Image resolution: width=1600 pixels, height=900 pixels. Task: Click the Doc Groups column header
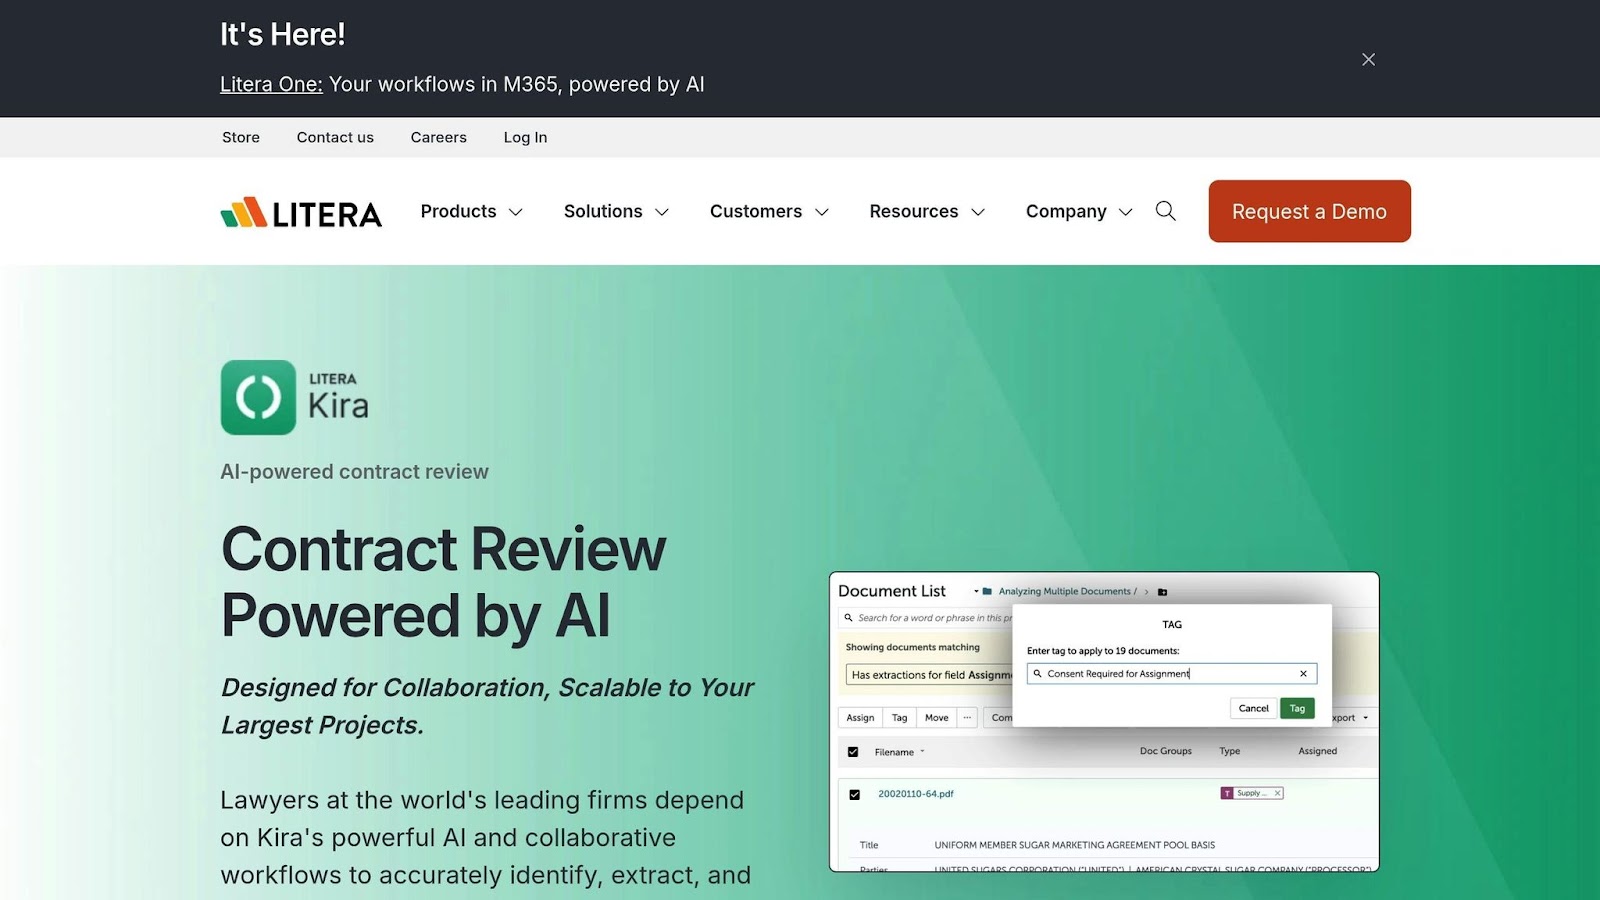1166,751
